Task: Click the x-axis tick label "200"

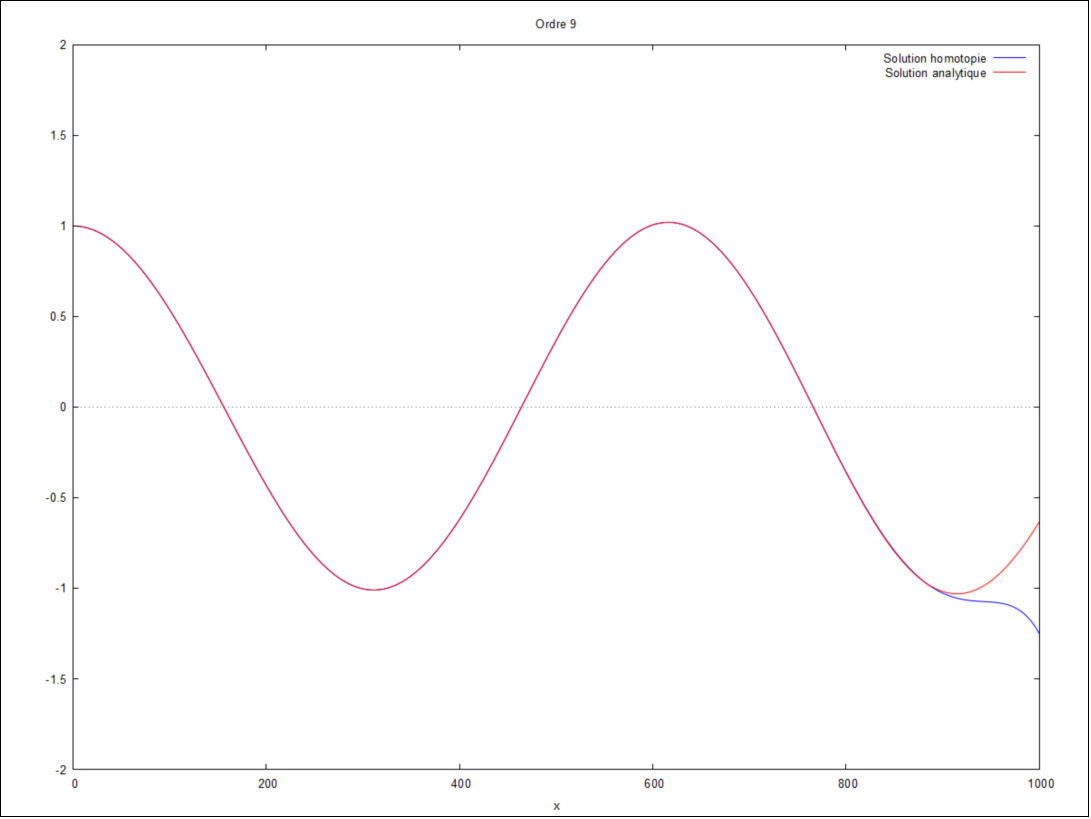Action: click(267, 784)
